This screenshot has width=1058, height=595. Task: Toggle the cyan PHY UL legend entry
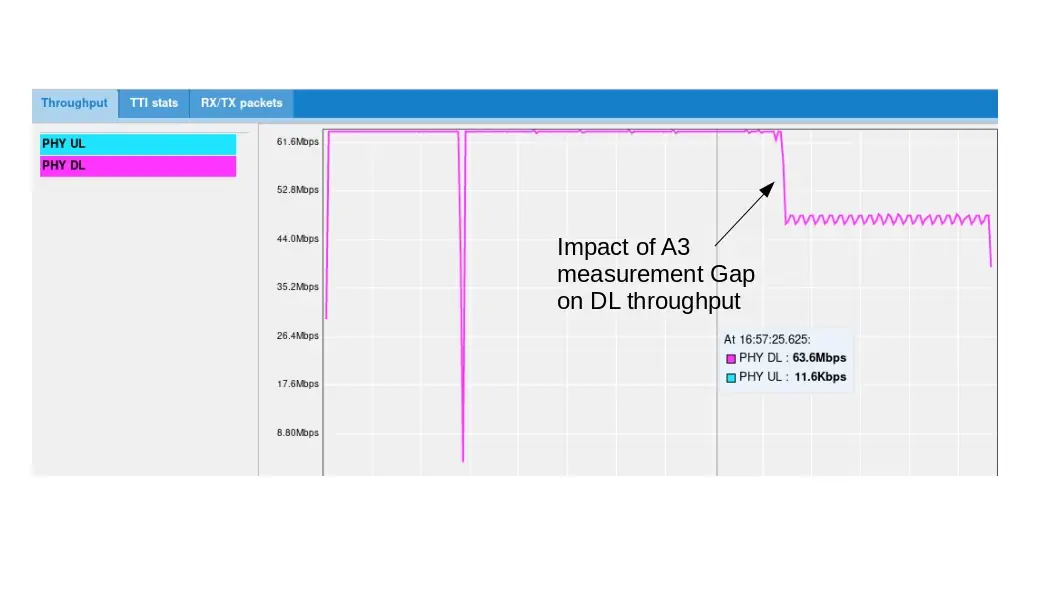(x=138, y=144)
